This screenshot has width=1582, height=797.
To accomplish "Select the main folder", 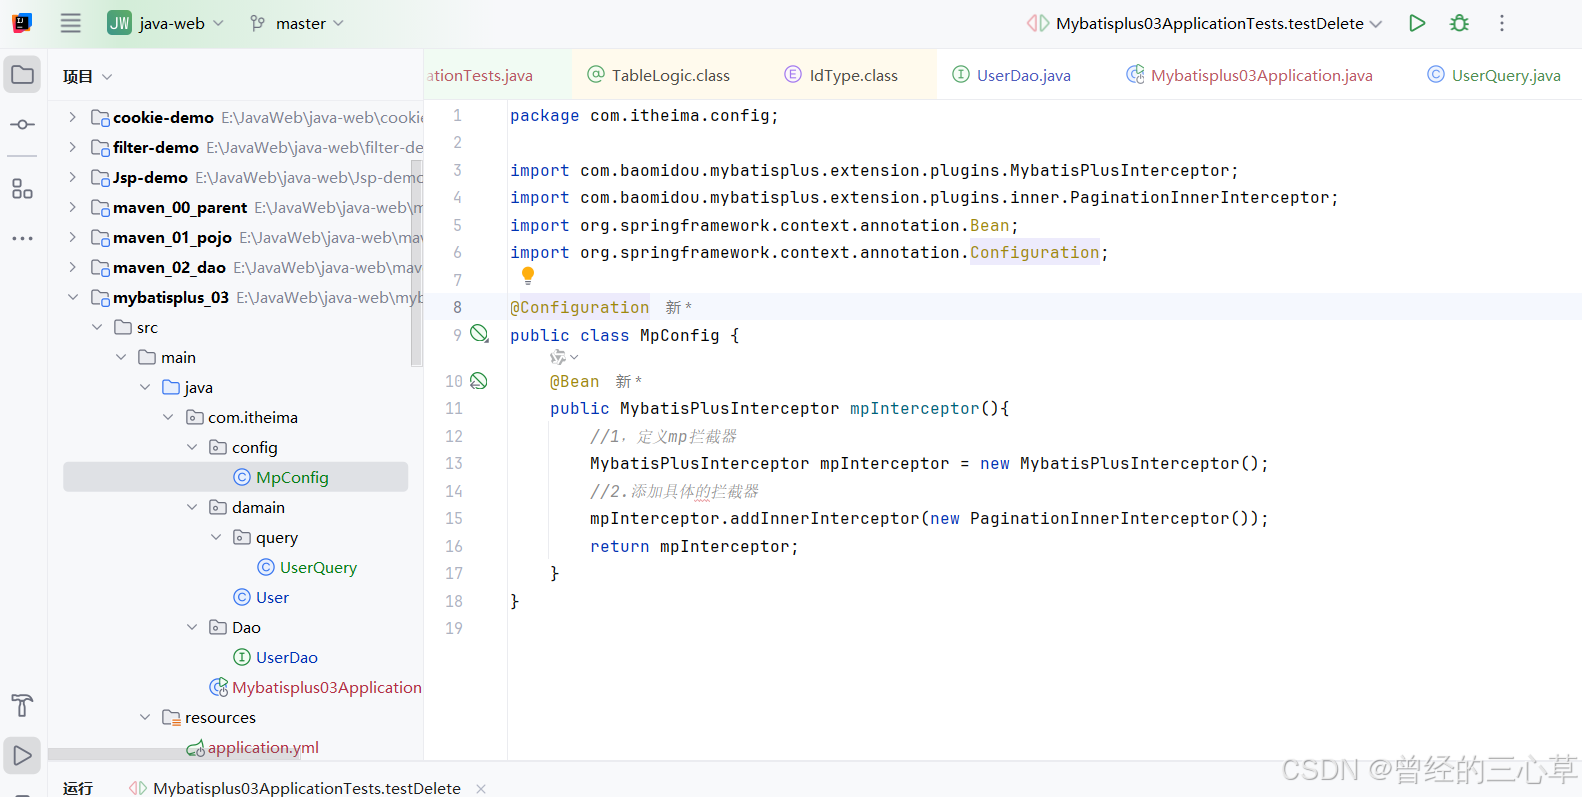I will click(x=178, y=357).
